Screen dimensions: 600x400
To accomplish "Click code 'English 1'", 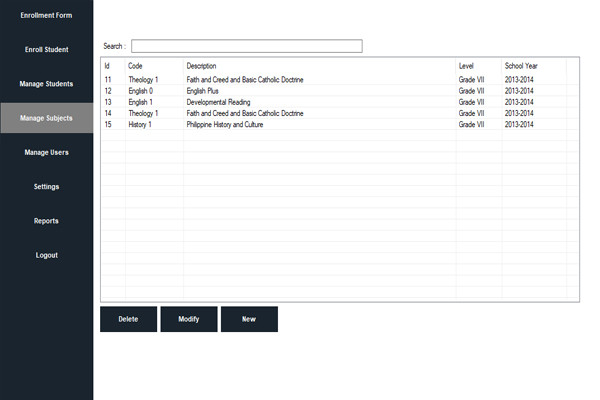I will click(140, 102).
